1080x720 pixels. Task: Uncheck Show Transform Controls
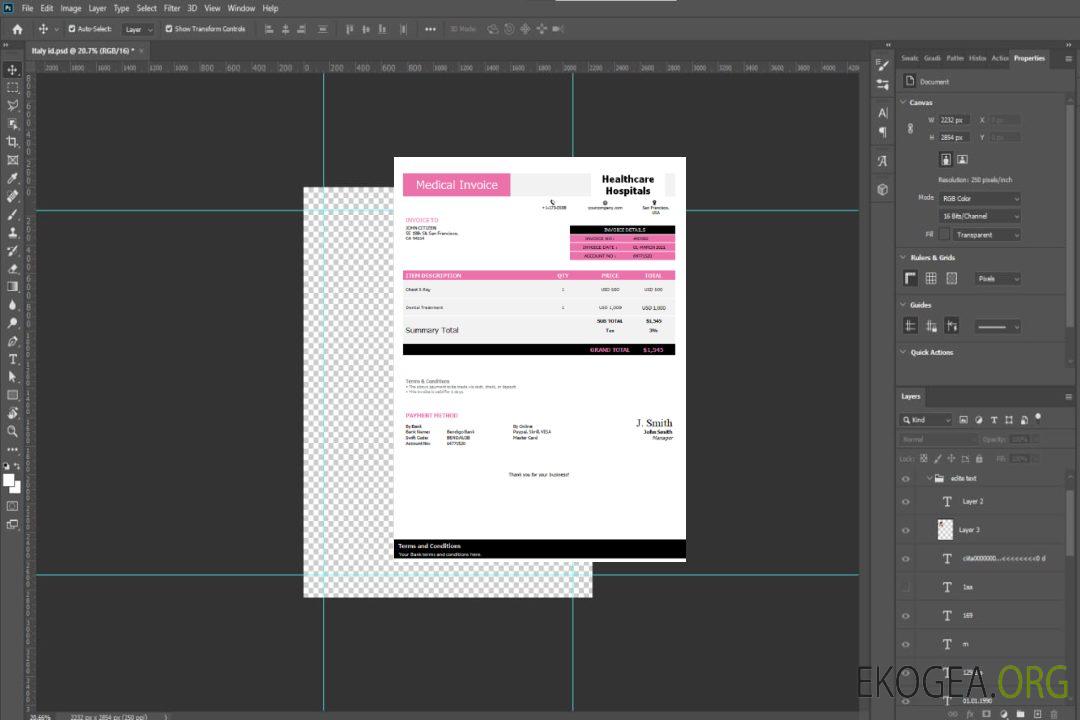(x=169, y=29)
